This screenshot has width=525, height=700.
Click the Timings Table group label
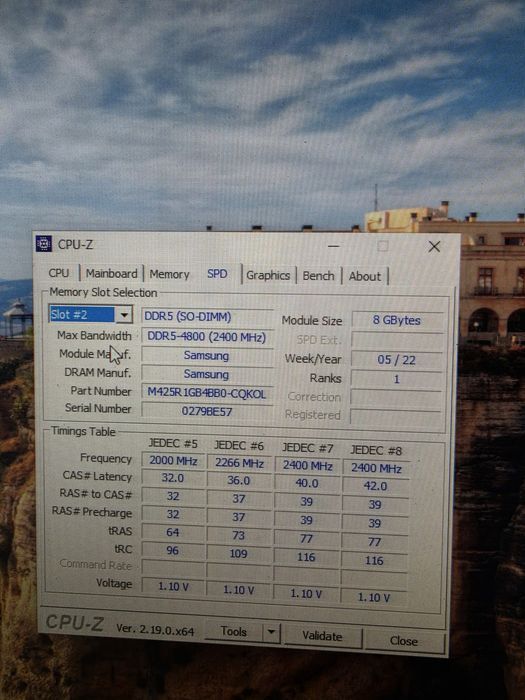point(83,431)
